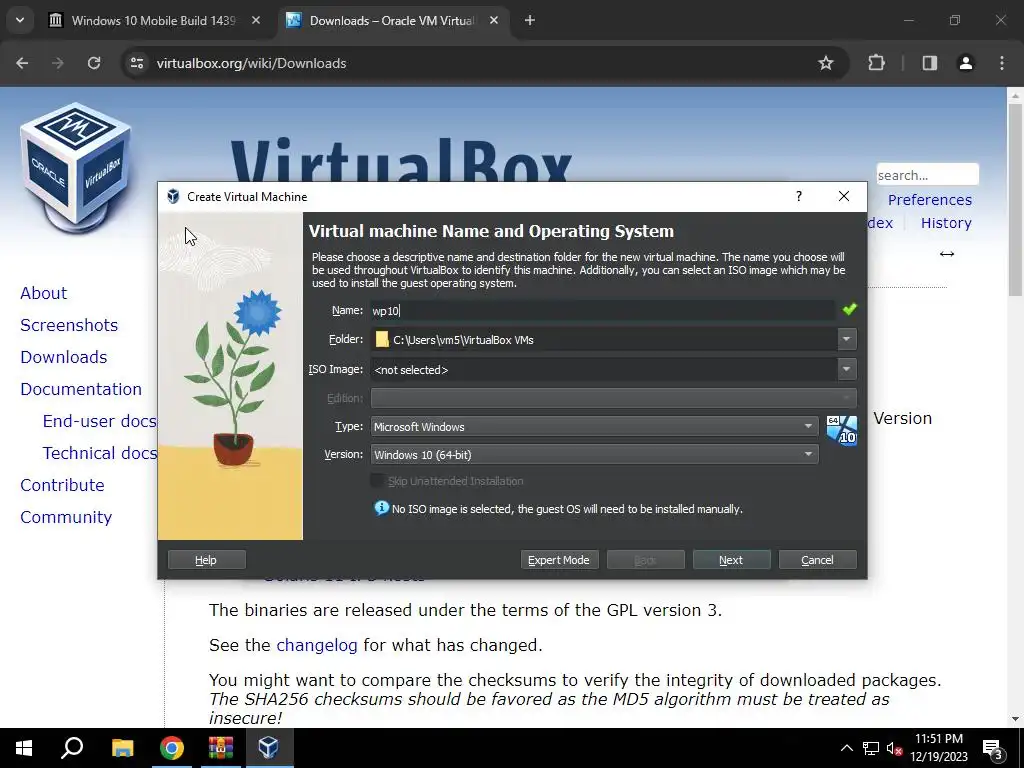
Task: Open the Type dropdown Microsoft Windows
Action: pyautogui.click(x=594, y=426)
